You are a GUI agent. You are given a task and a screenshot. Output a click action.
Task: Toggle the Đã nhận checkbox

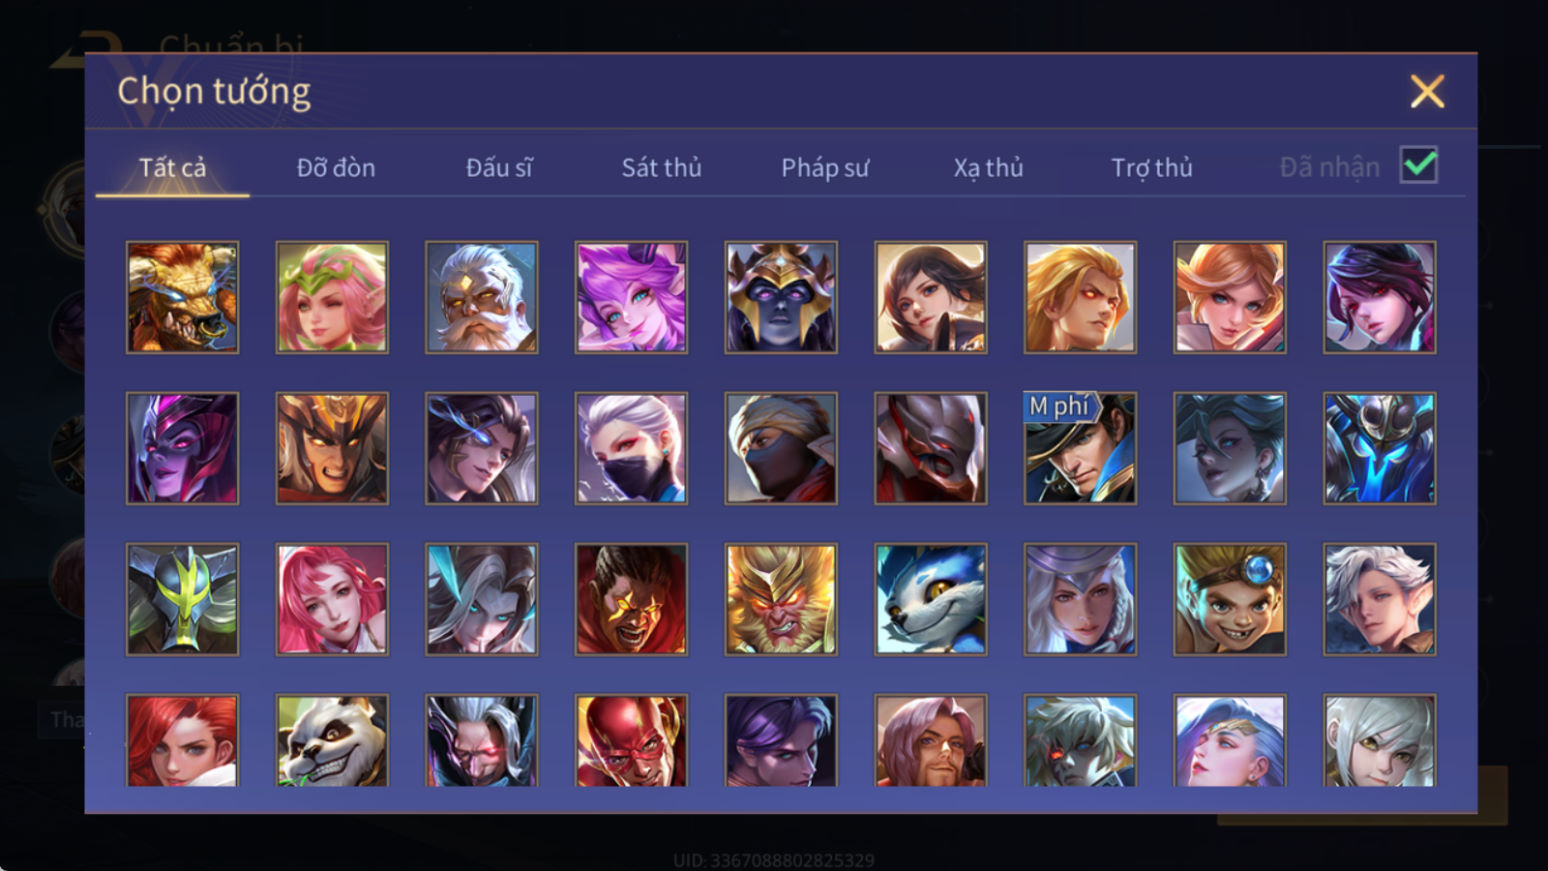click(x=1419, y=165)
